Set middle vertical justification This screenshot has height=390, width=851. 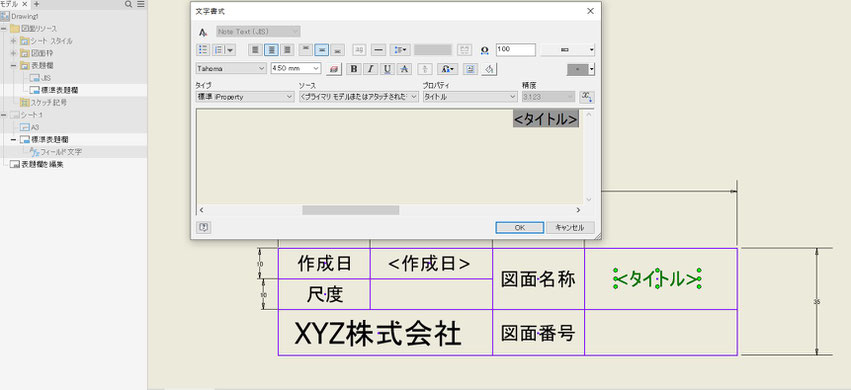tap(322, 50)
